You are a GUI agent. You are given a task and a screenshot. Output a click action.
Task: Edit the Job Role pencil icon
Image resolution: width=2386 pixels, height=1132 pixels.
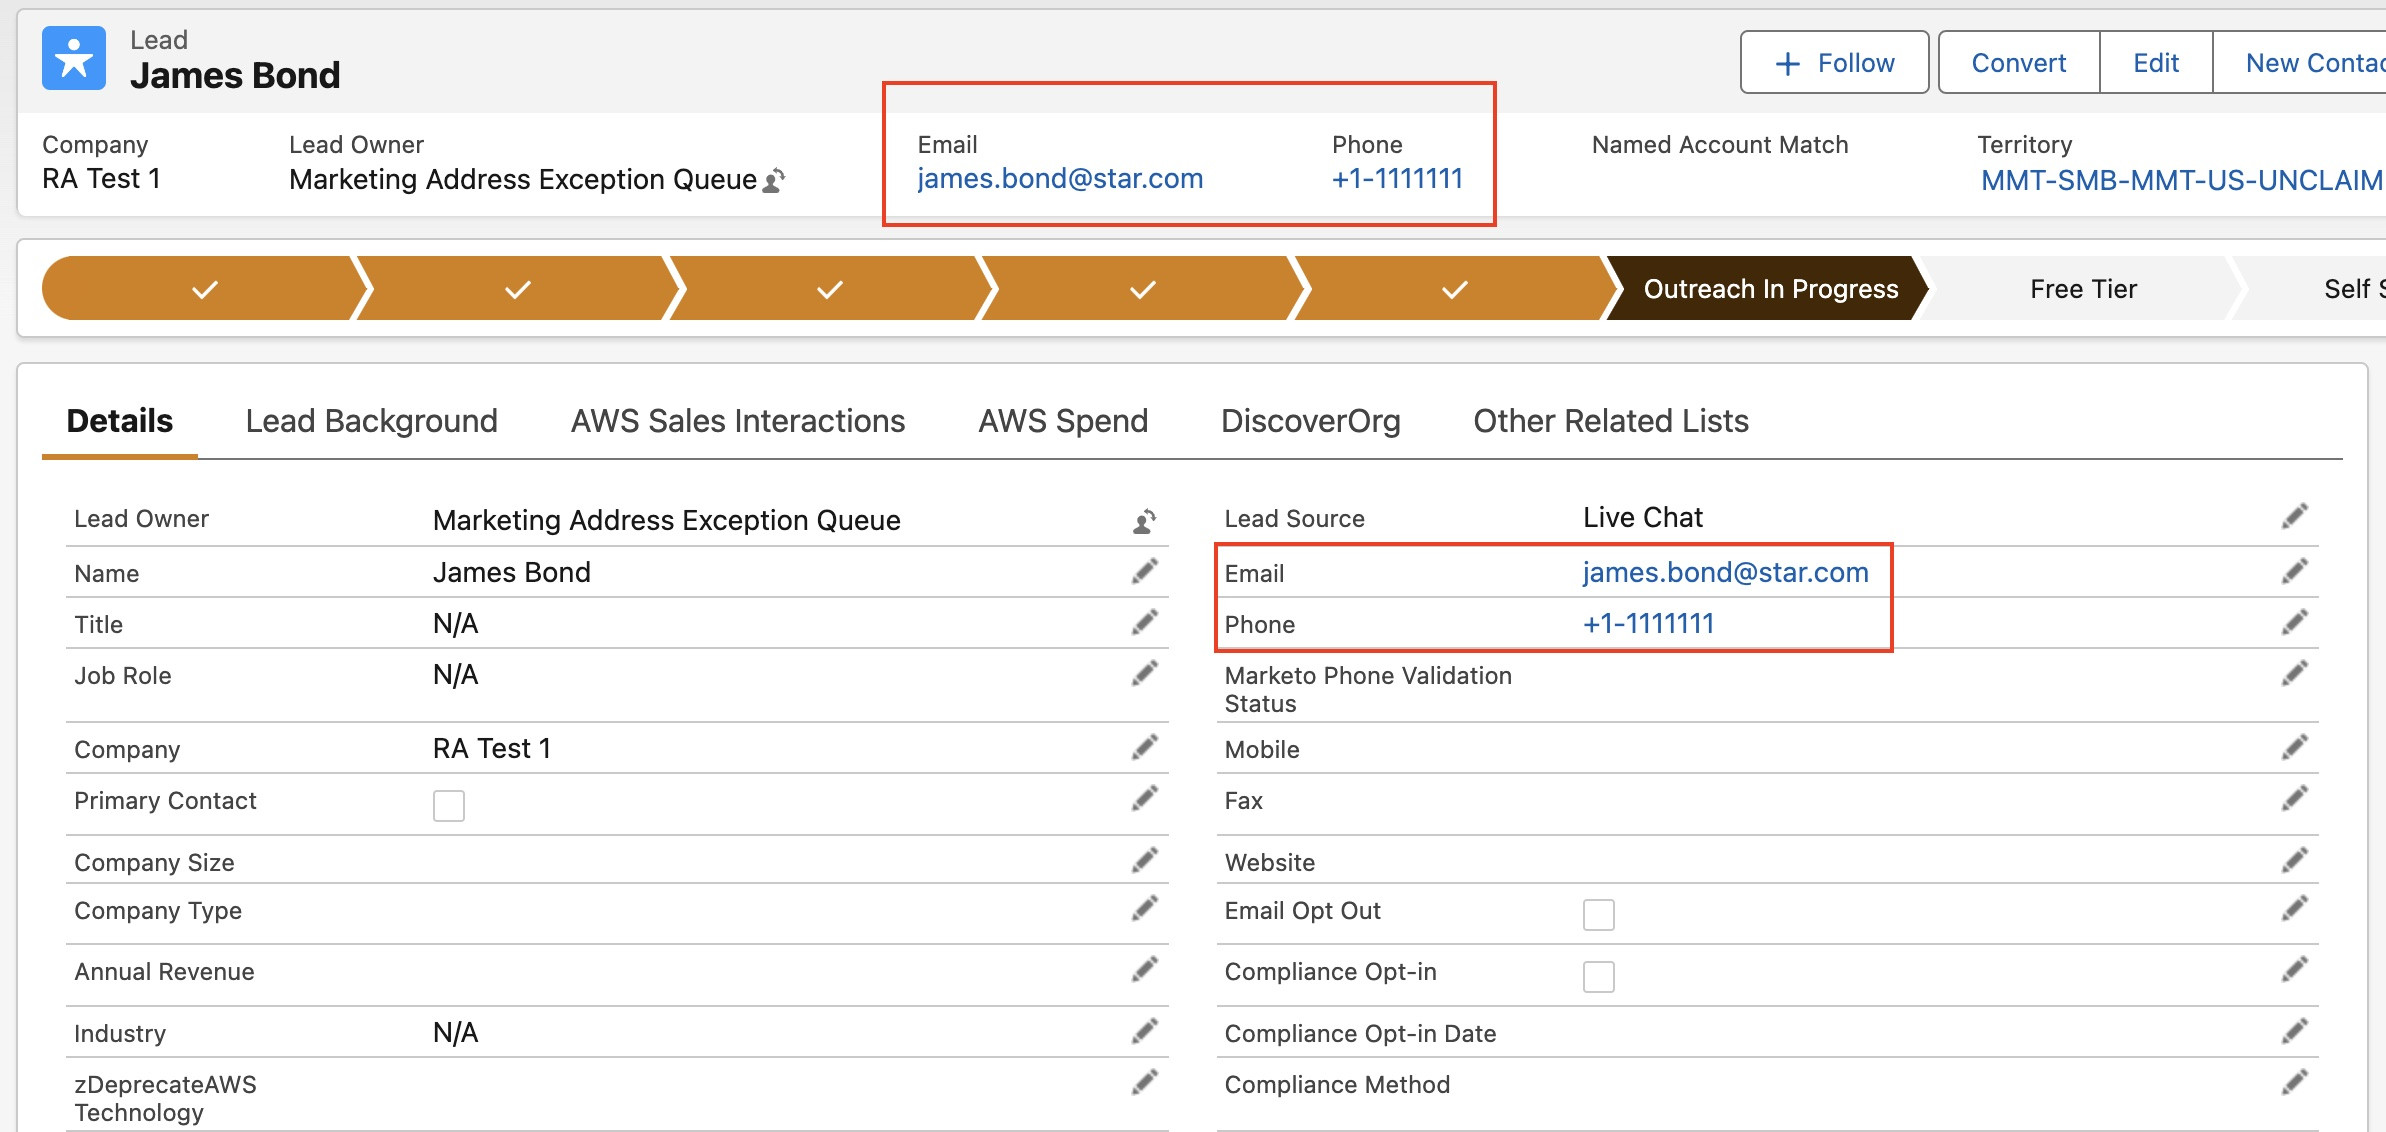click(x=1145, y=673)
